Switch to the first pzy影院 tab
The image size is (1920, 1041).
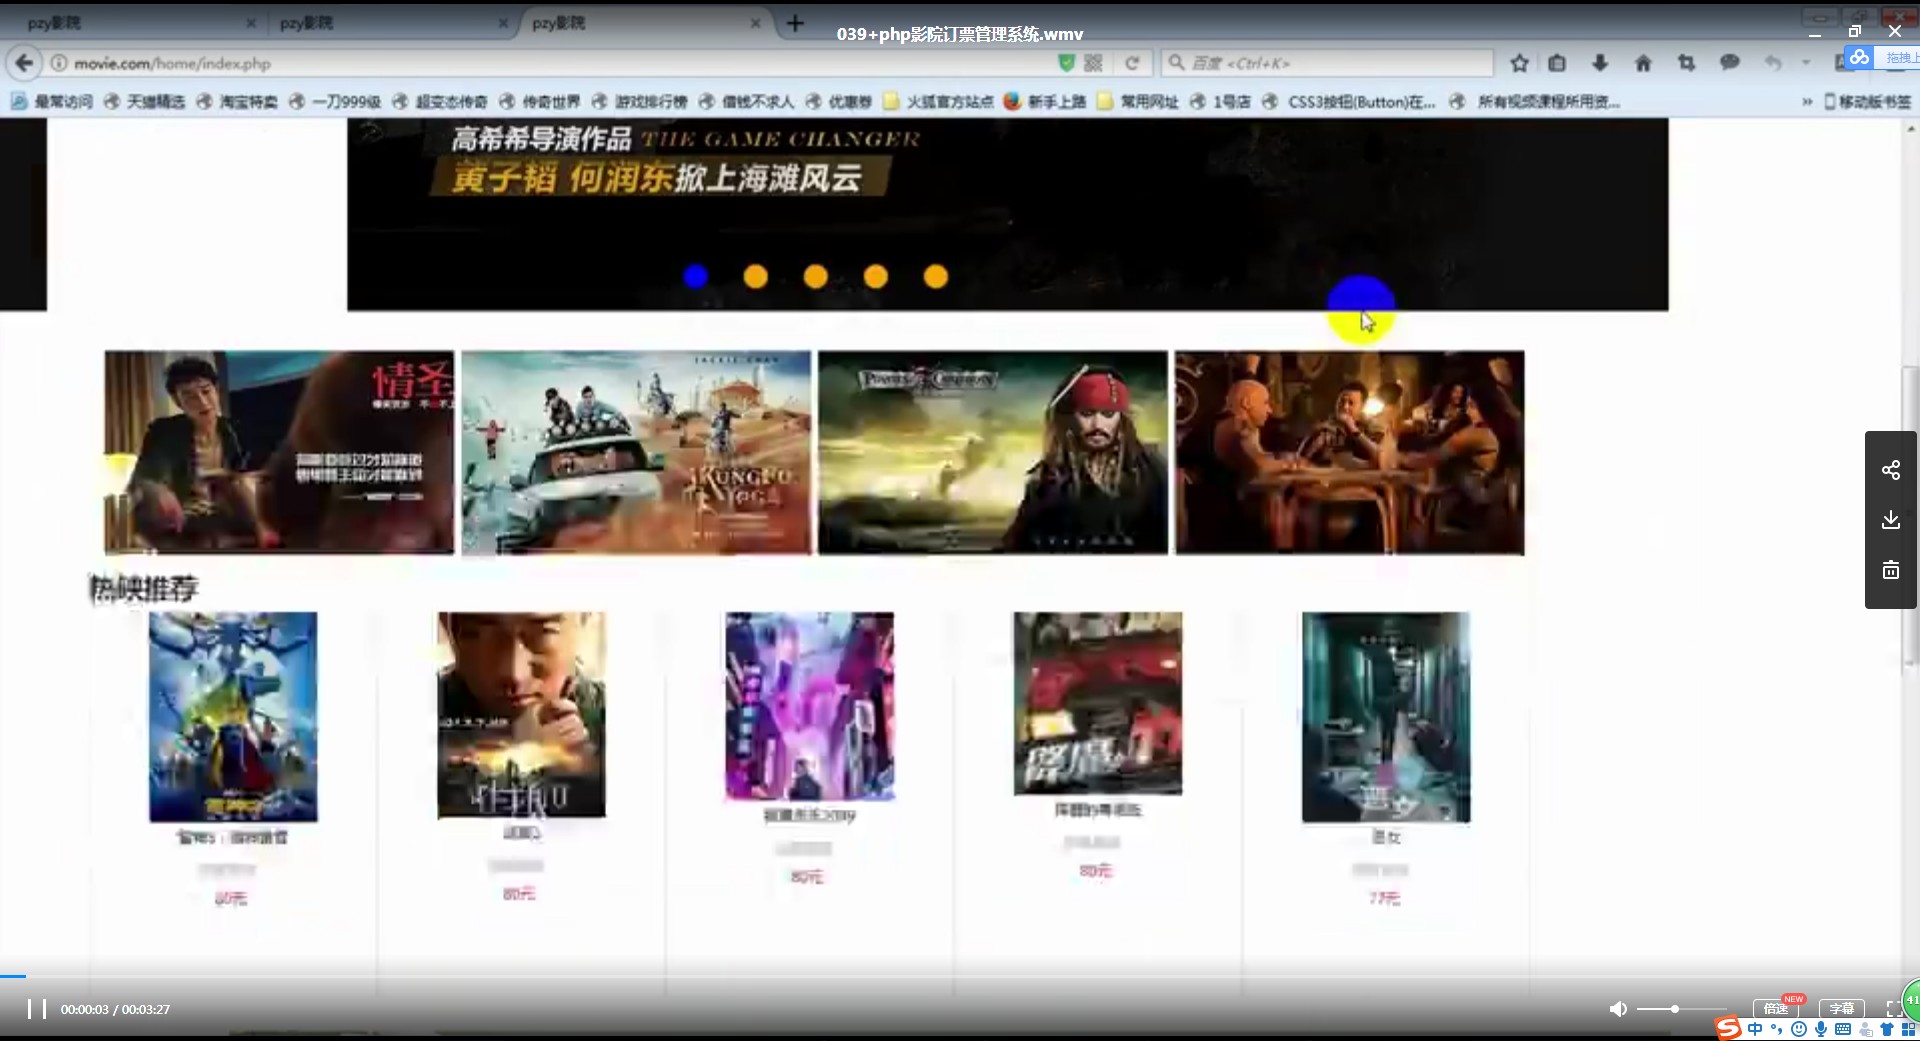[132, 23]
